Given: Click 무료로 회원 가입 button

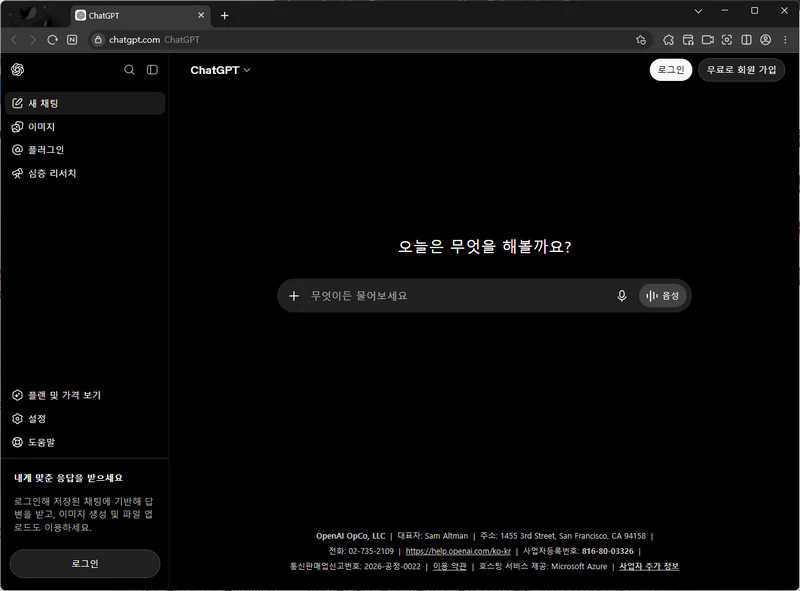Looking at the screenshot, I should pos(741,70).
